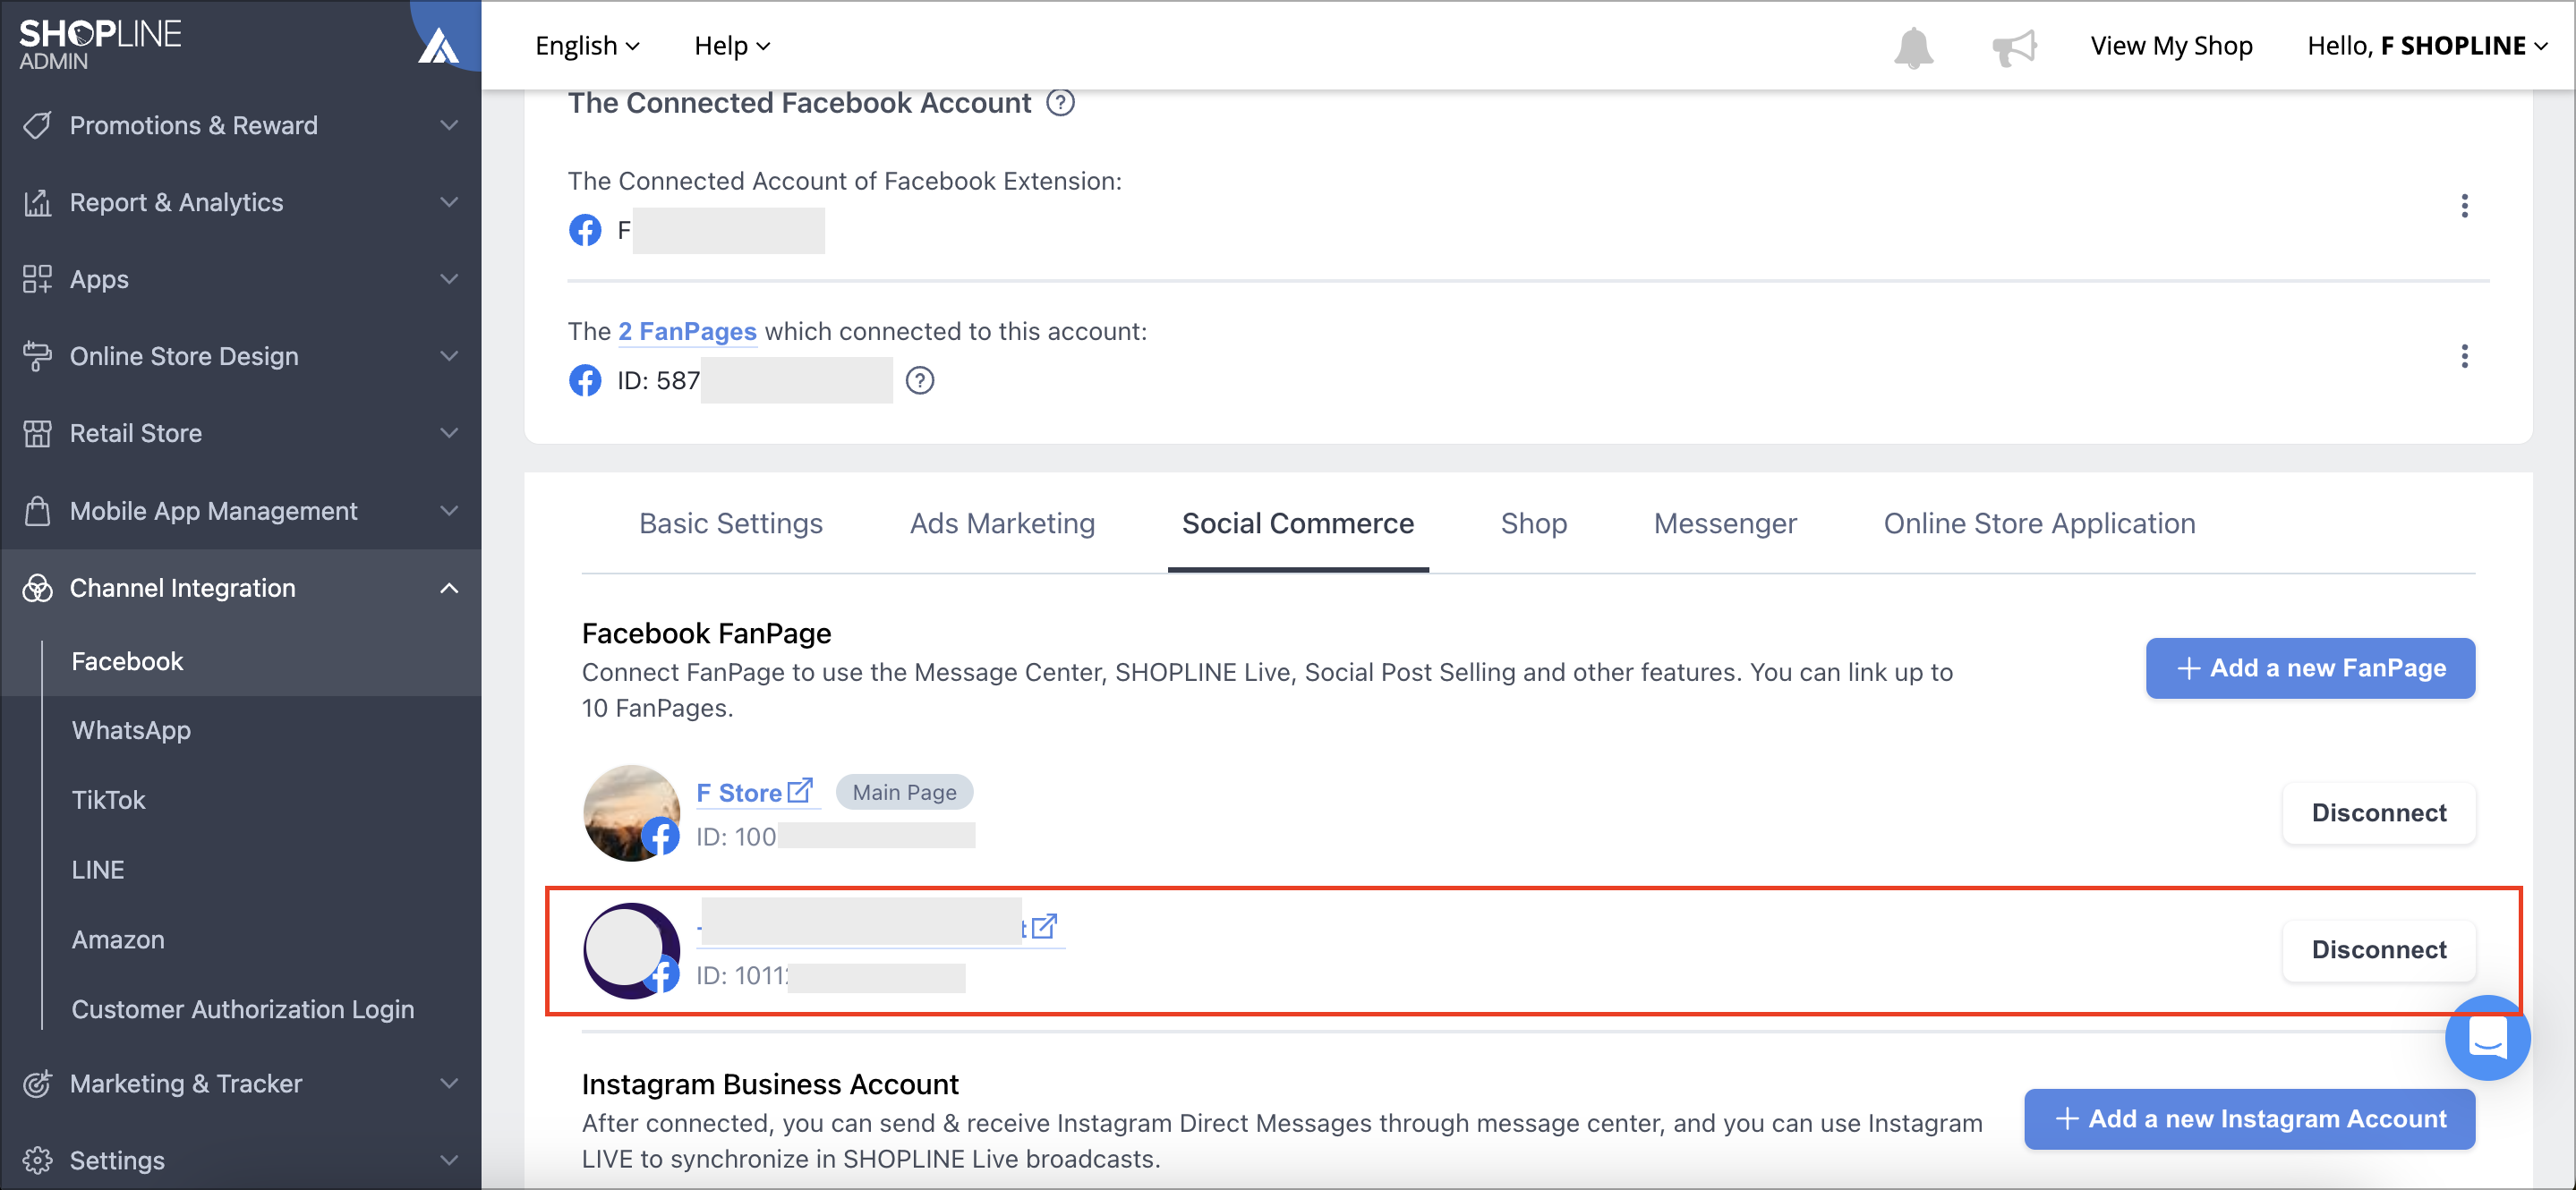Click Add a new FanPage button

2310,669
